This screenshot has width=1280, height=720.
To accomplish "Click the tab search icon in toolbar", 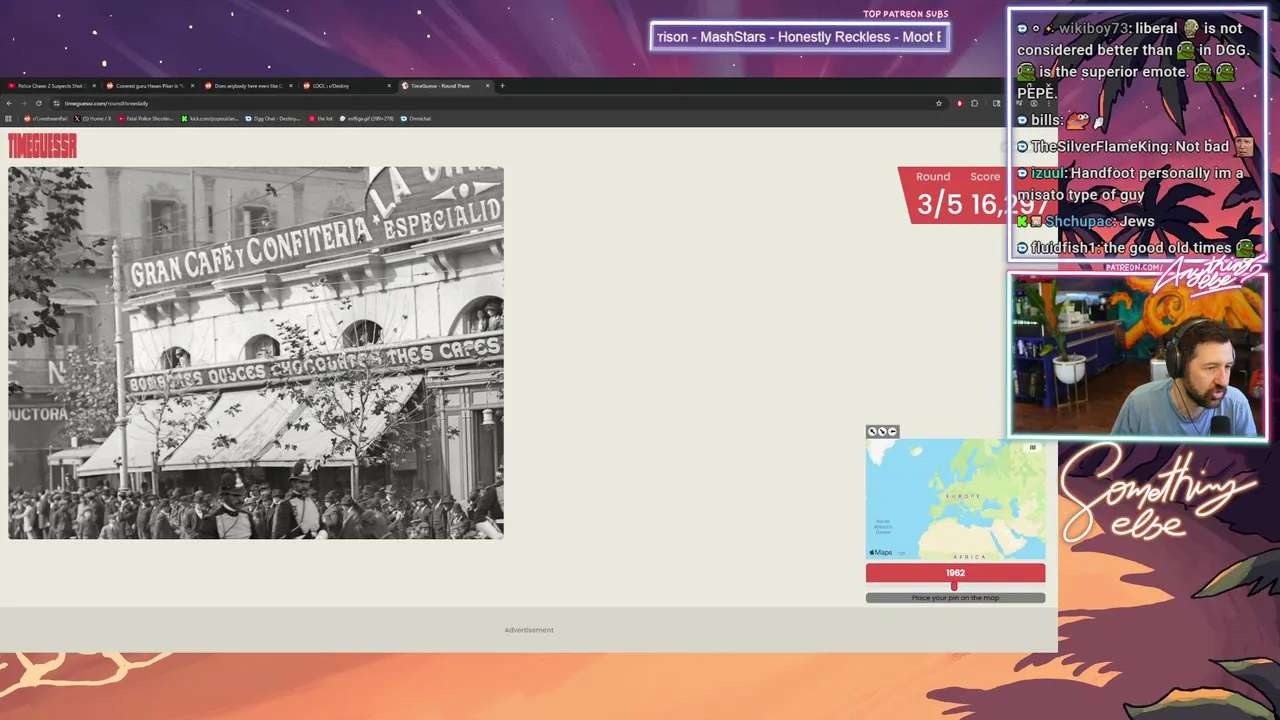I will [x=996, y=103].
